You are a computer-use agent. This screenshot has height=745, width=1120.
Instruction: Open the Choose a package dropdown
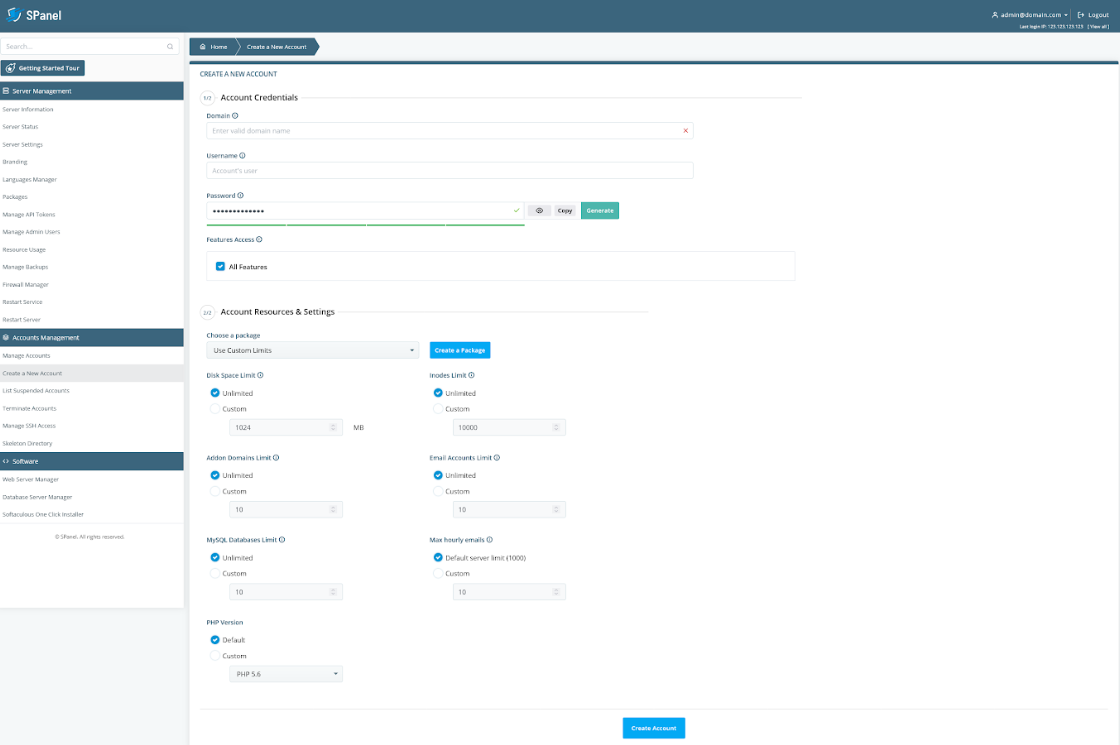tap(312, 350)
